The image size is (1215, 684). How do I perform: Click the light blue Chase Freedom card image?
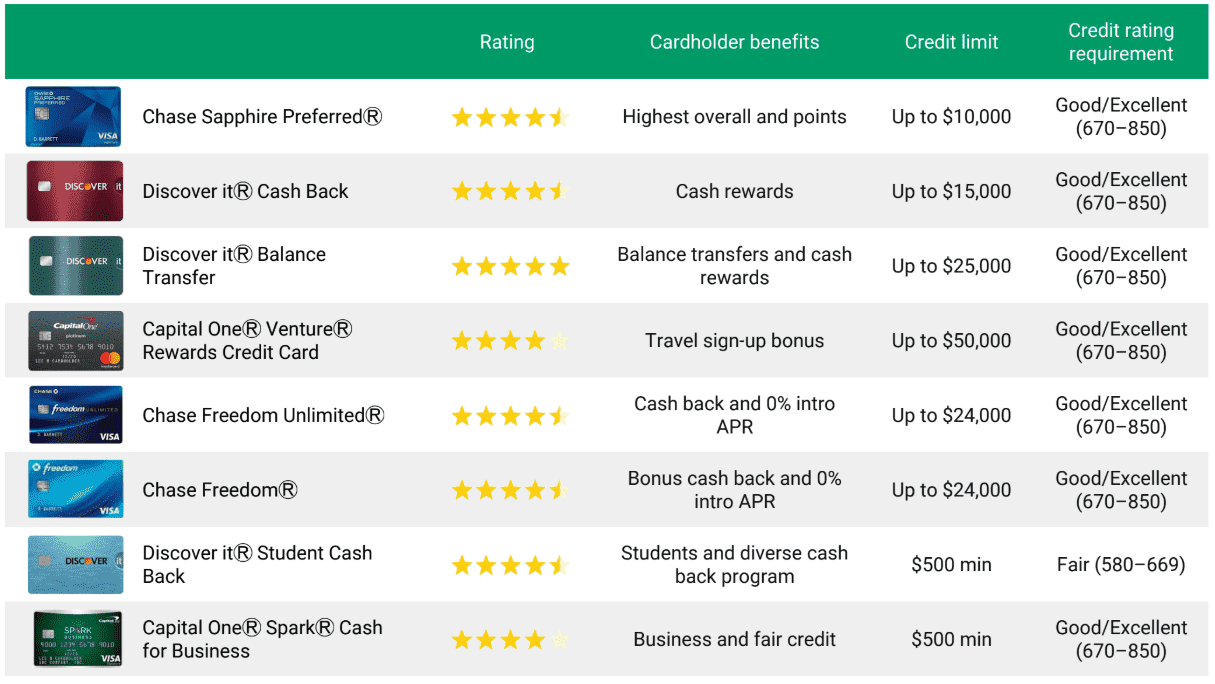pyautogui.click(x=76, y=490)
